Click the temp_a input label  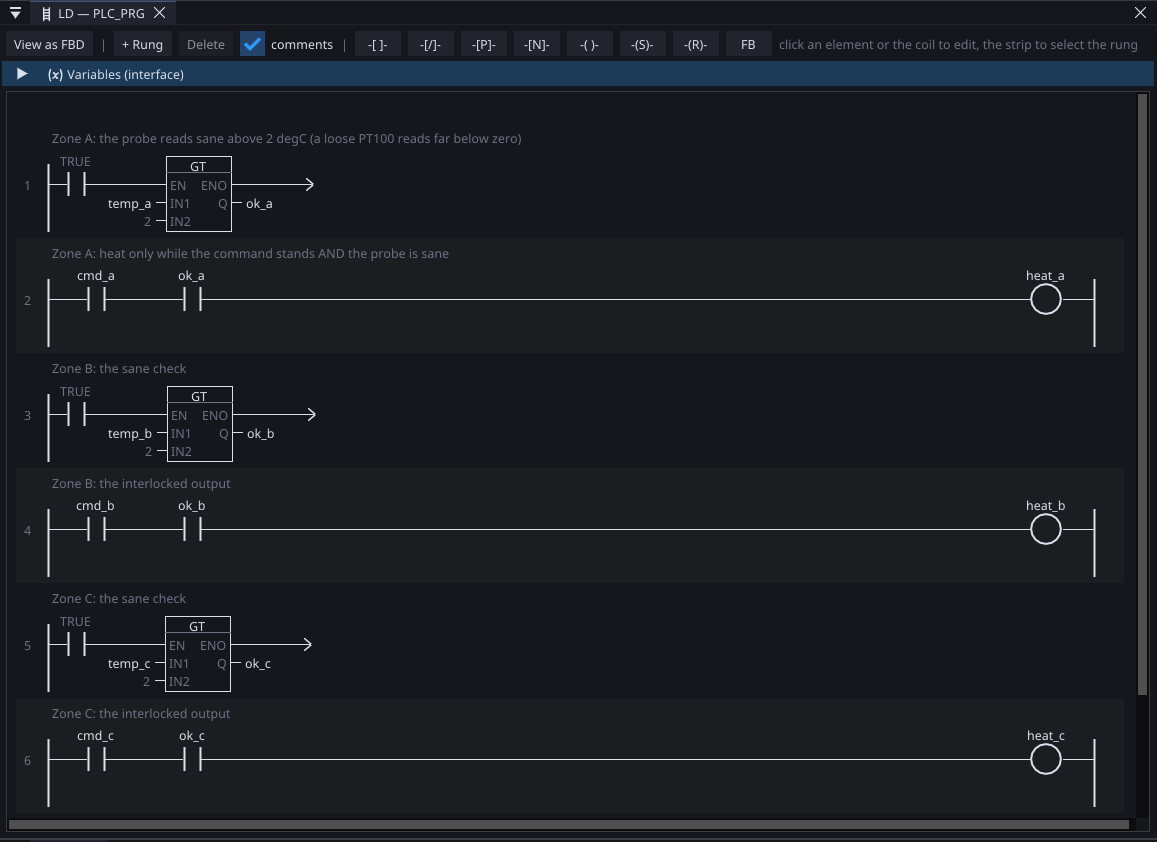129,204
